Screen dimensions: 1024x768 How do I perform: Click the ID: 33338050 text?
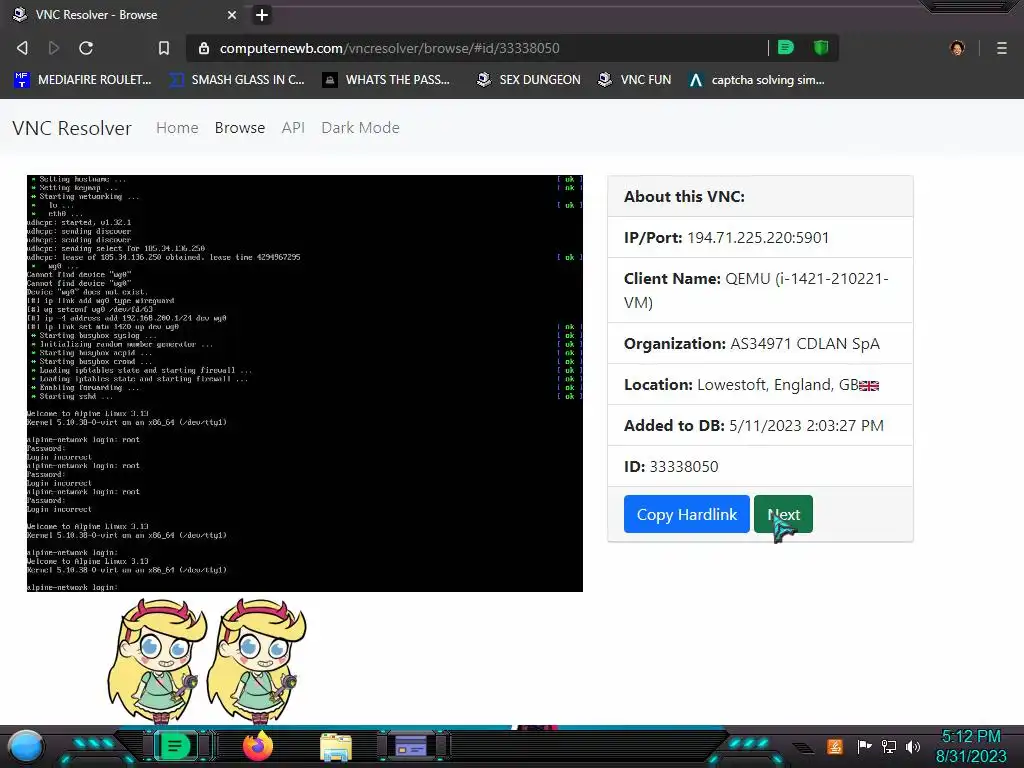coord(671,467)
